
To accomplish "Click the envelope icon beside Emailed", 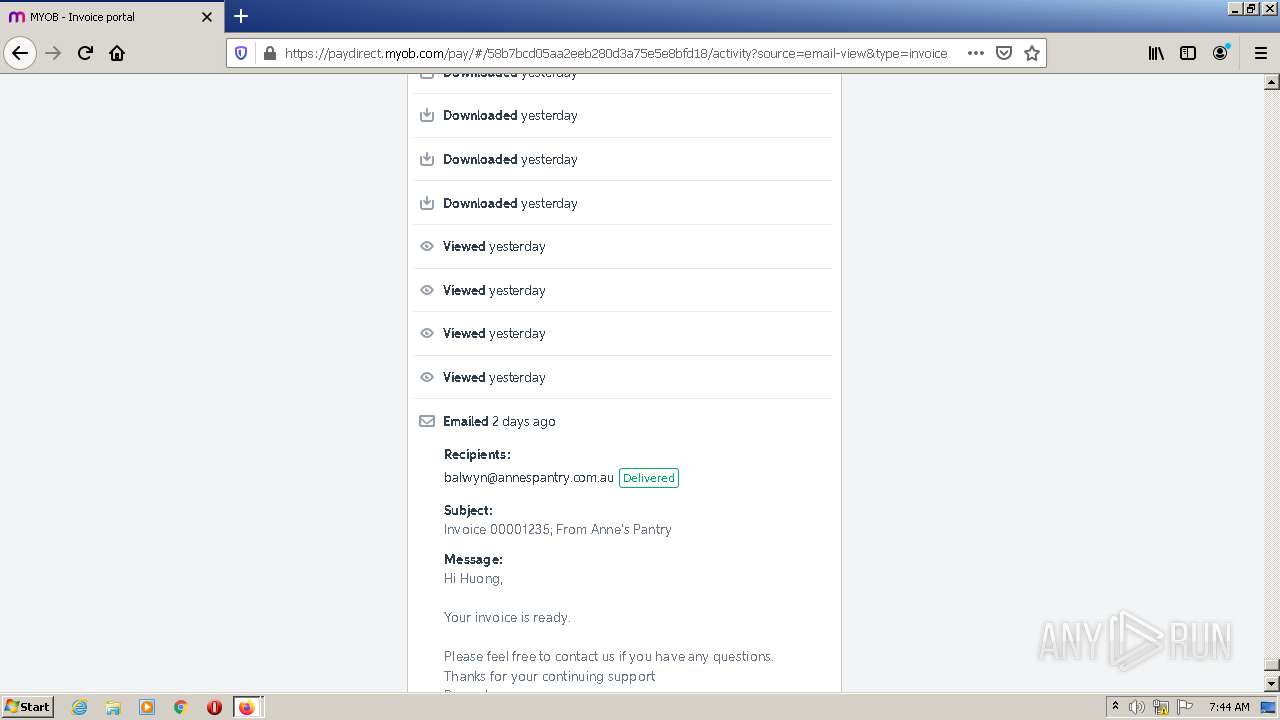I will tap(427, 421).
